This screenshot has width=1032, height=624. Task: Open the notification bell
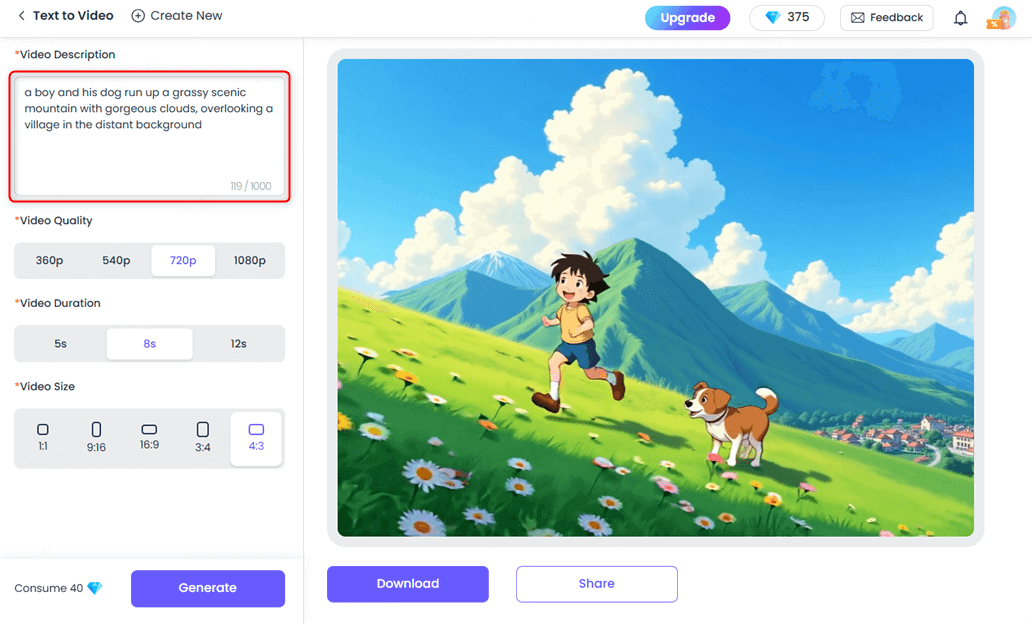[960, 18]
